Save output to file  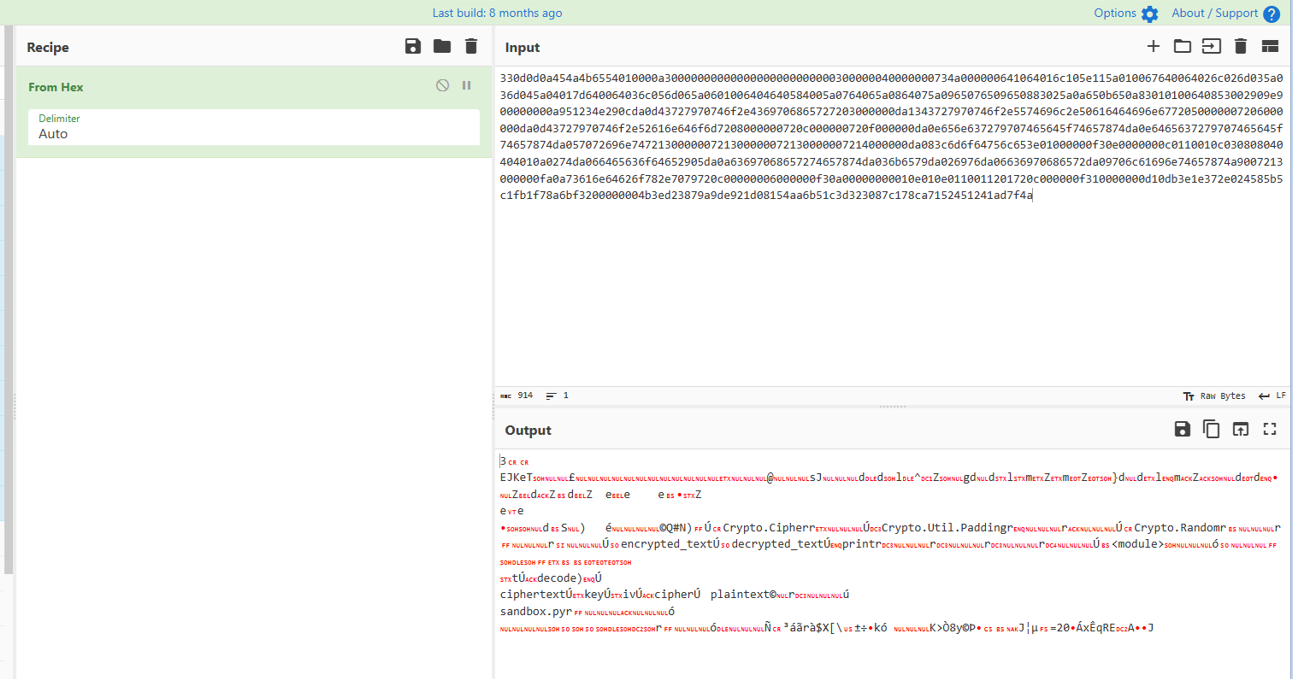[1182, 429]
